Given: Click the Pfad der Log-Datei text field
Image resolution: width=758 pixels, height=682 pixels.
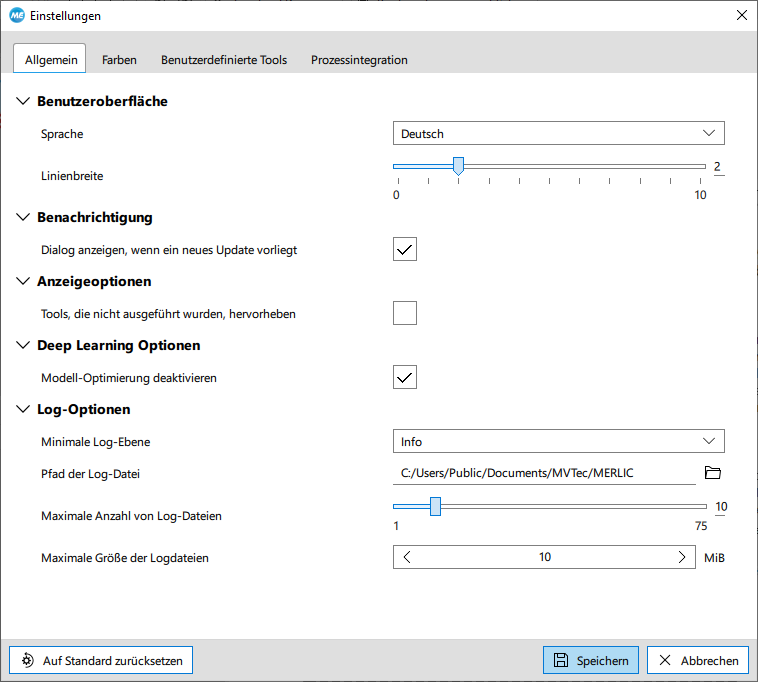Looking at the screenshot, I should 543,473.
